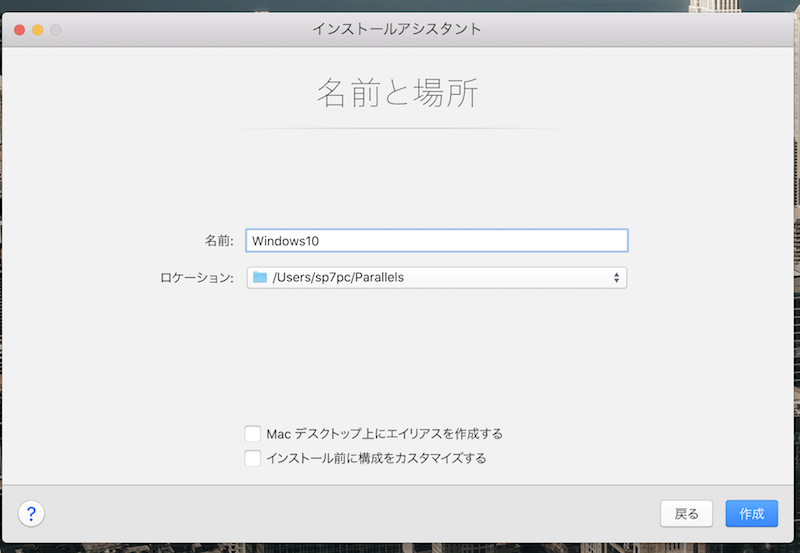800x553 pixels.
Task: Click the インストールアシスタント window title
Action: click(396, 29)
